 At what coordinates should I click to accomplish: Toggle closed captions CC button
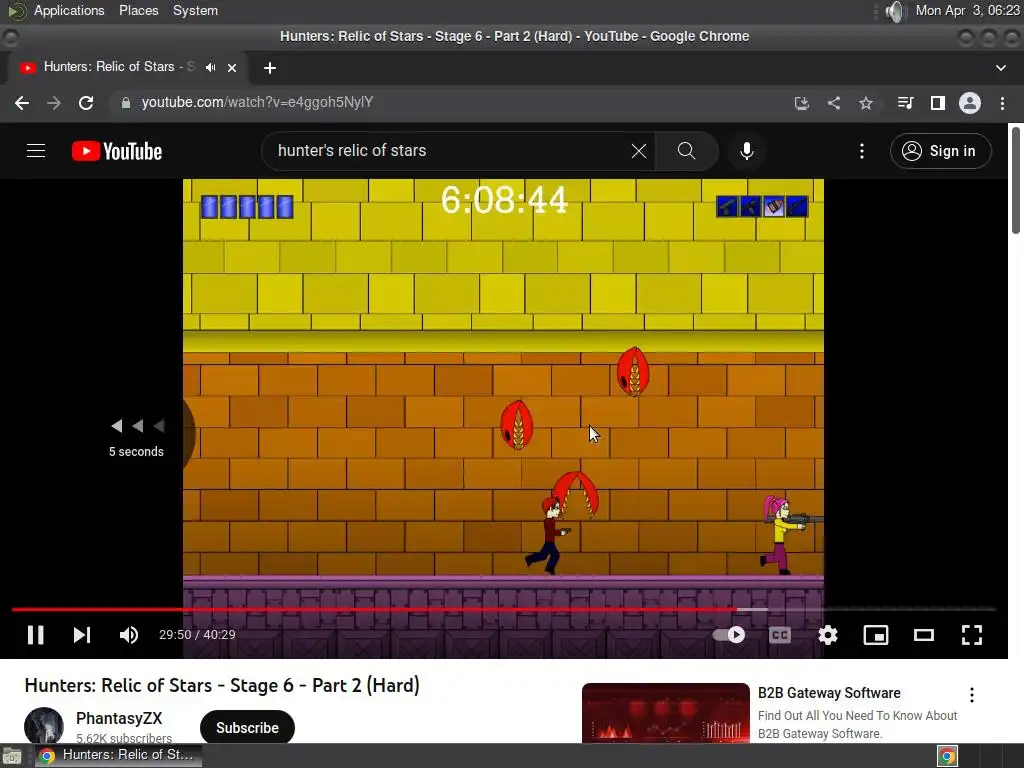click(780, 635)
